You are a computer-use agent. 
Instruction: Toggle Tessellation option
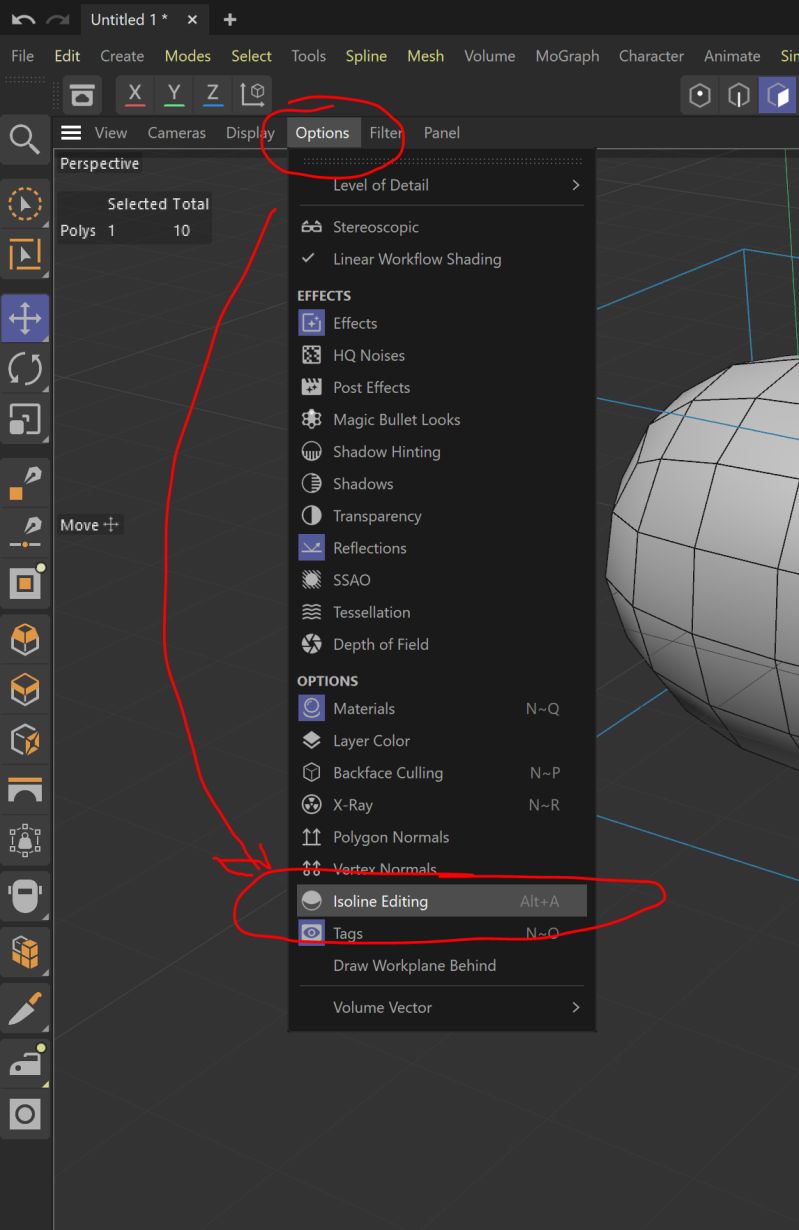click(441, 612)
